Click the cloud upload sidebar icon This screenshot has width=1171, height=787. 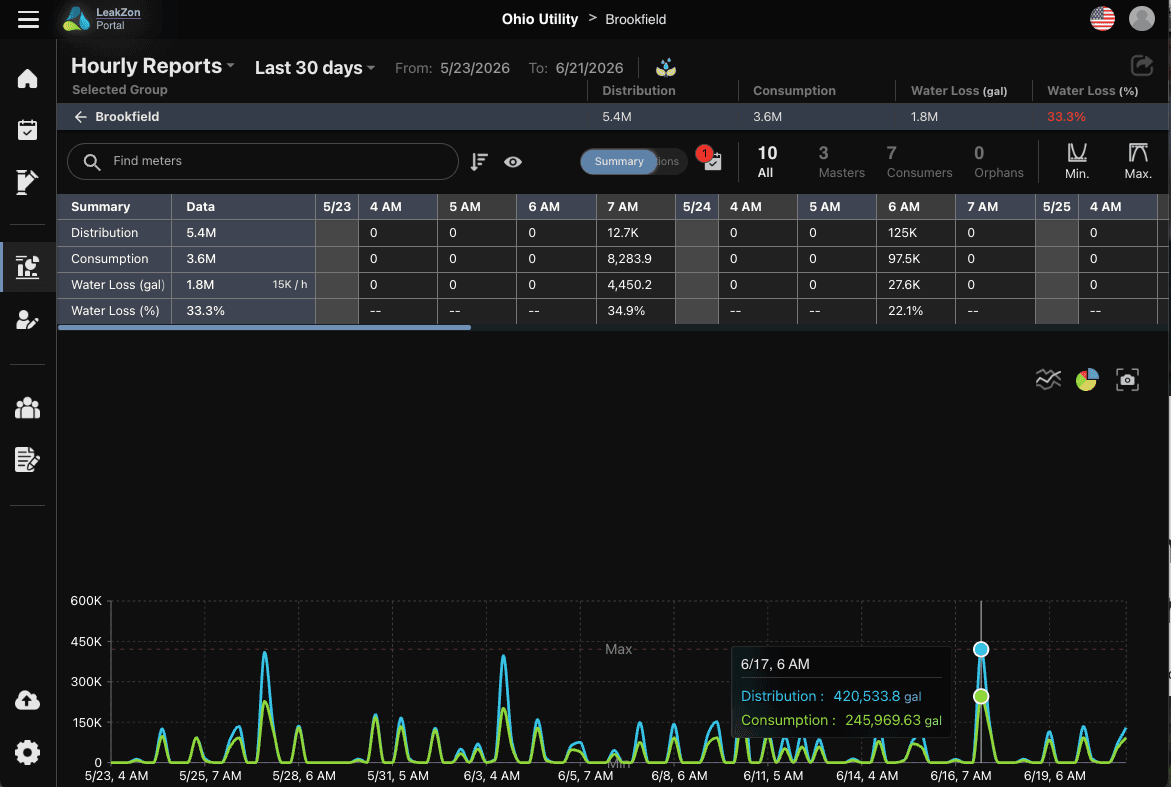(28, 700)
